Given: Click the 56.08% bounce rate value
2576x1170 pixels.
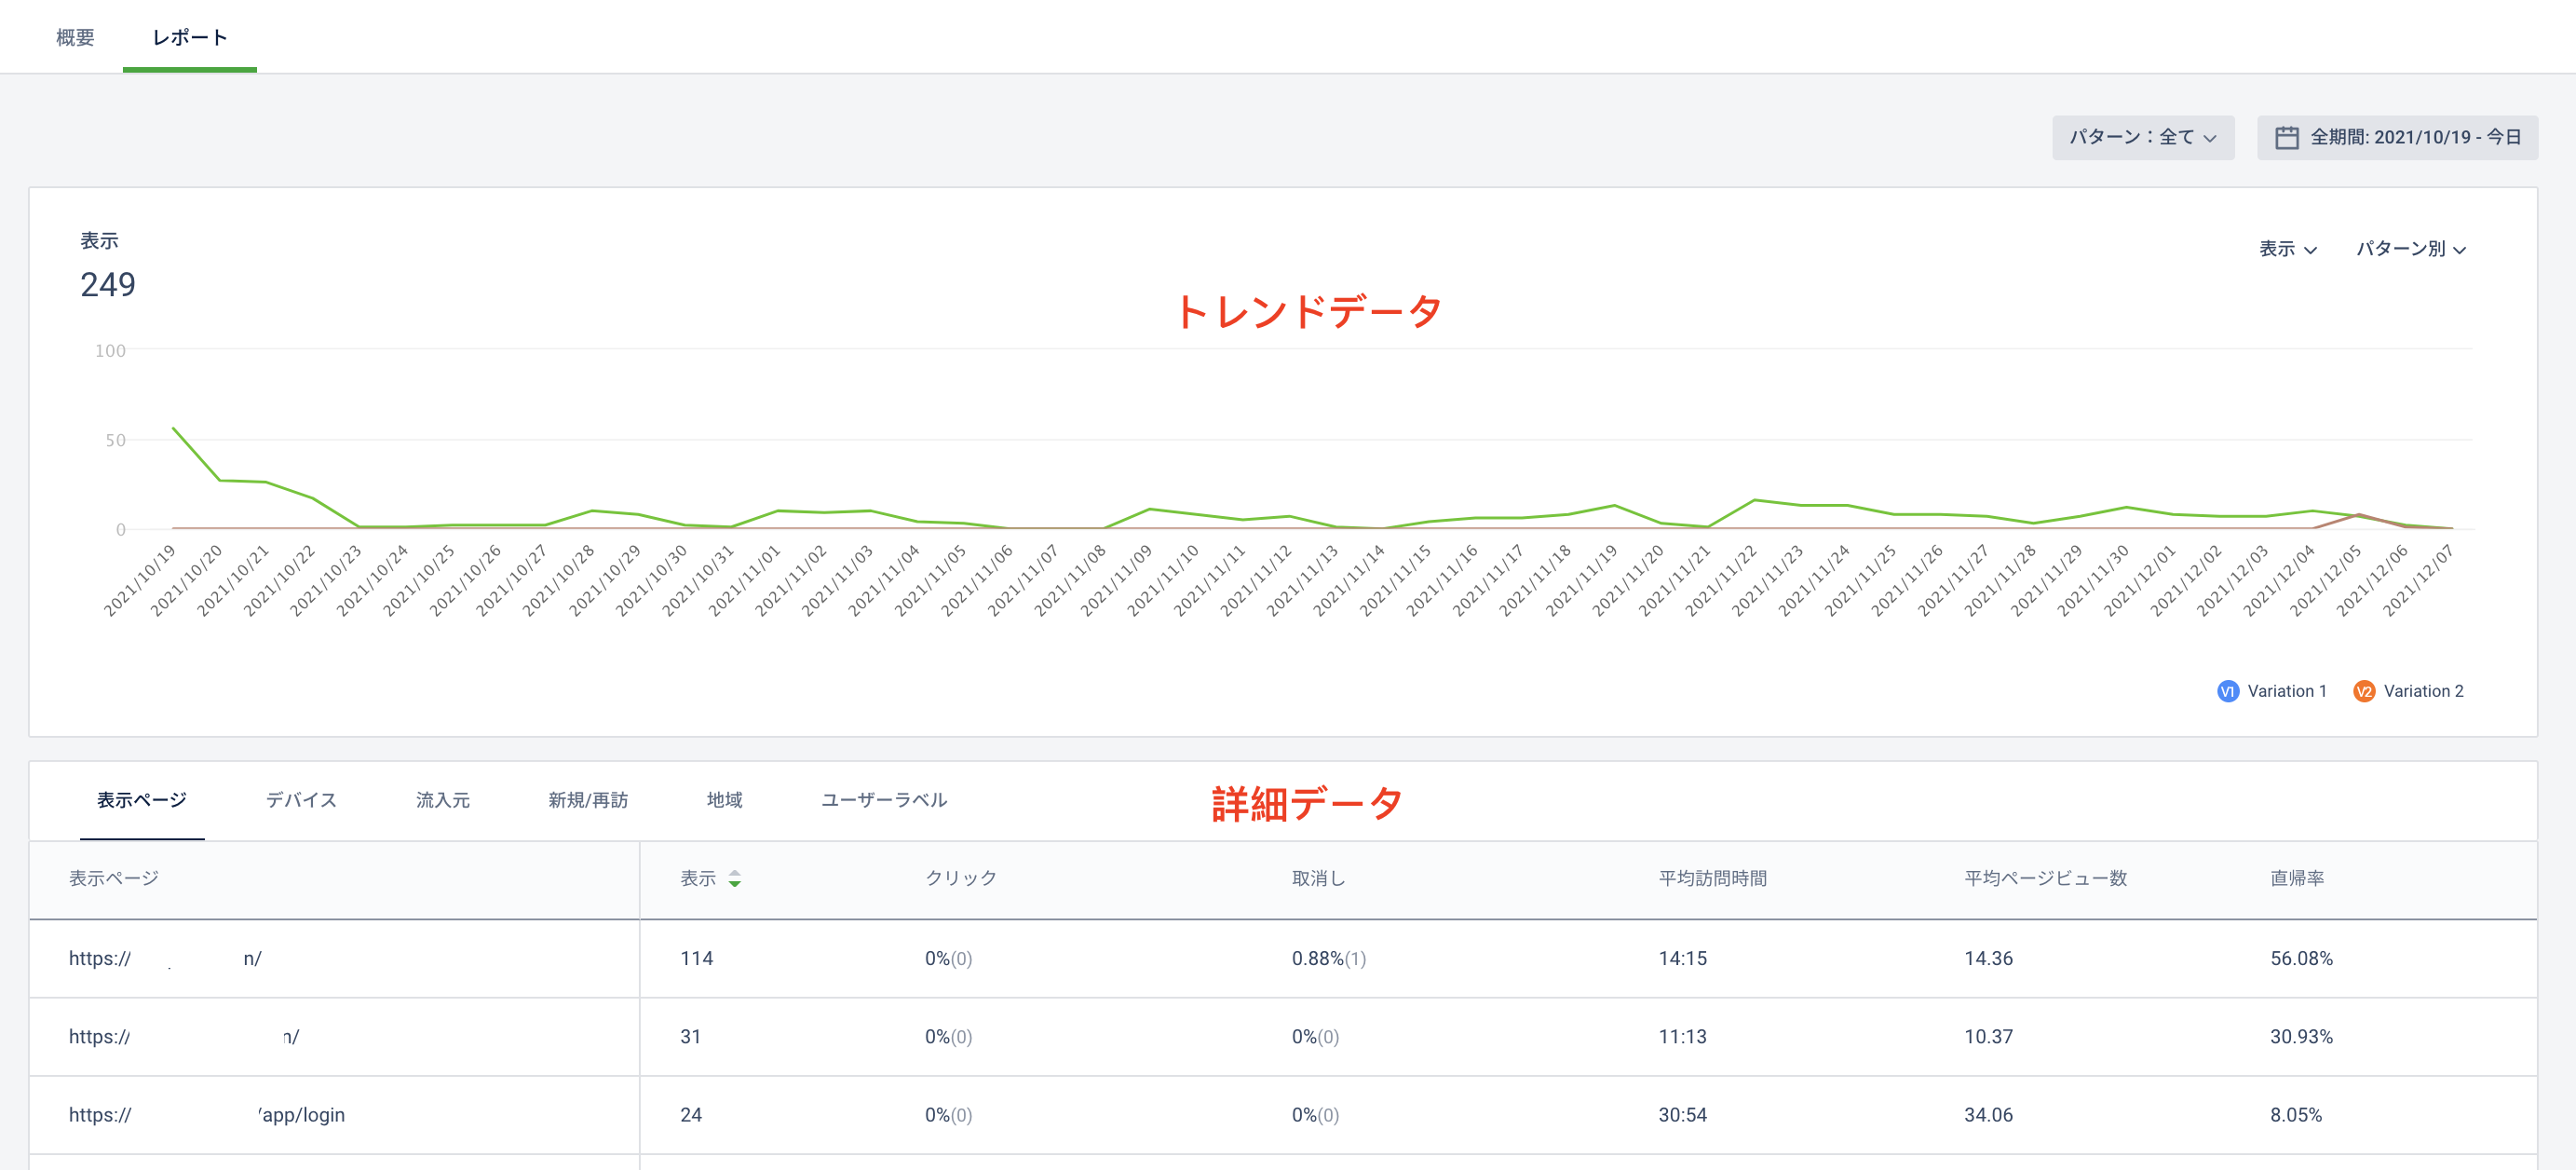Looking at the screenshot, I should pyautogui.click(x=2302, y=958).
